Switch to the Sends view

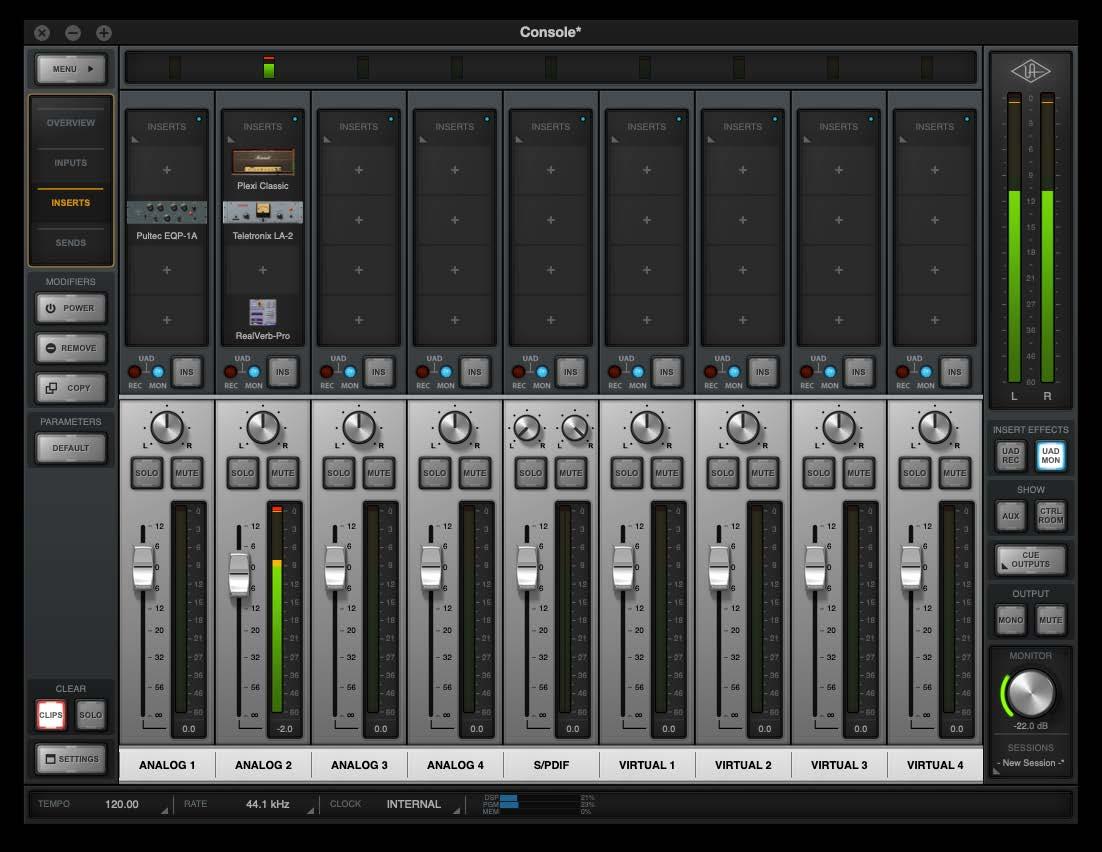tap(71, 243)
